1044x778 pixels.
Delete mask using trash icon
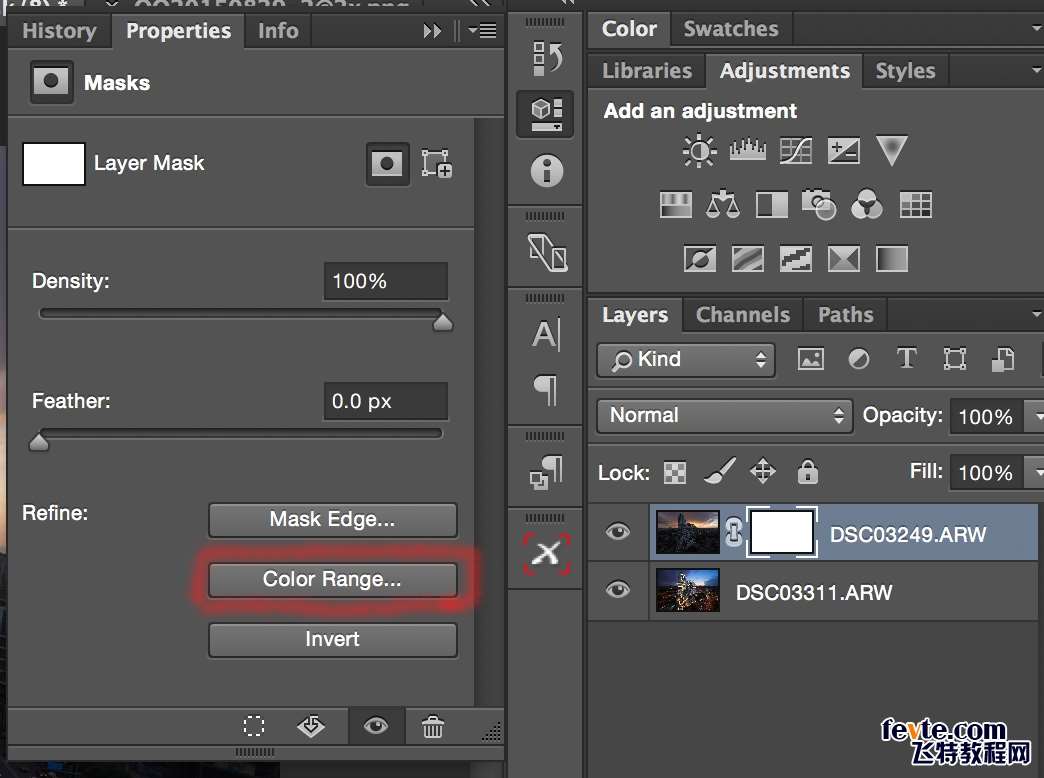pyautogui.click(x=433, y=727)
